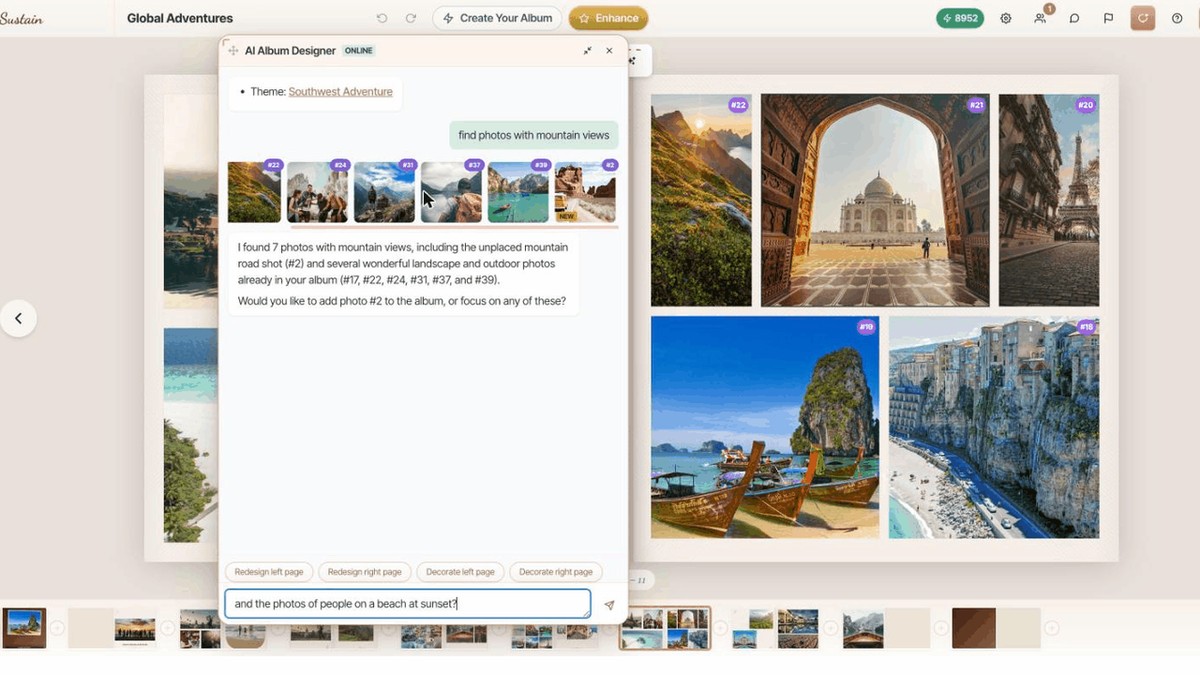
Task: Send the chat message with paper plane icon
Action: coord(609,605)
